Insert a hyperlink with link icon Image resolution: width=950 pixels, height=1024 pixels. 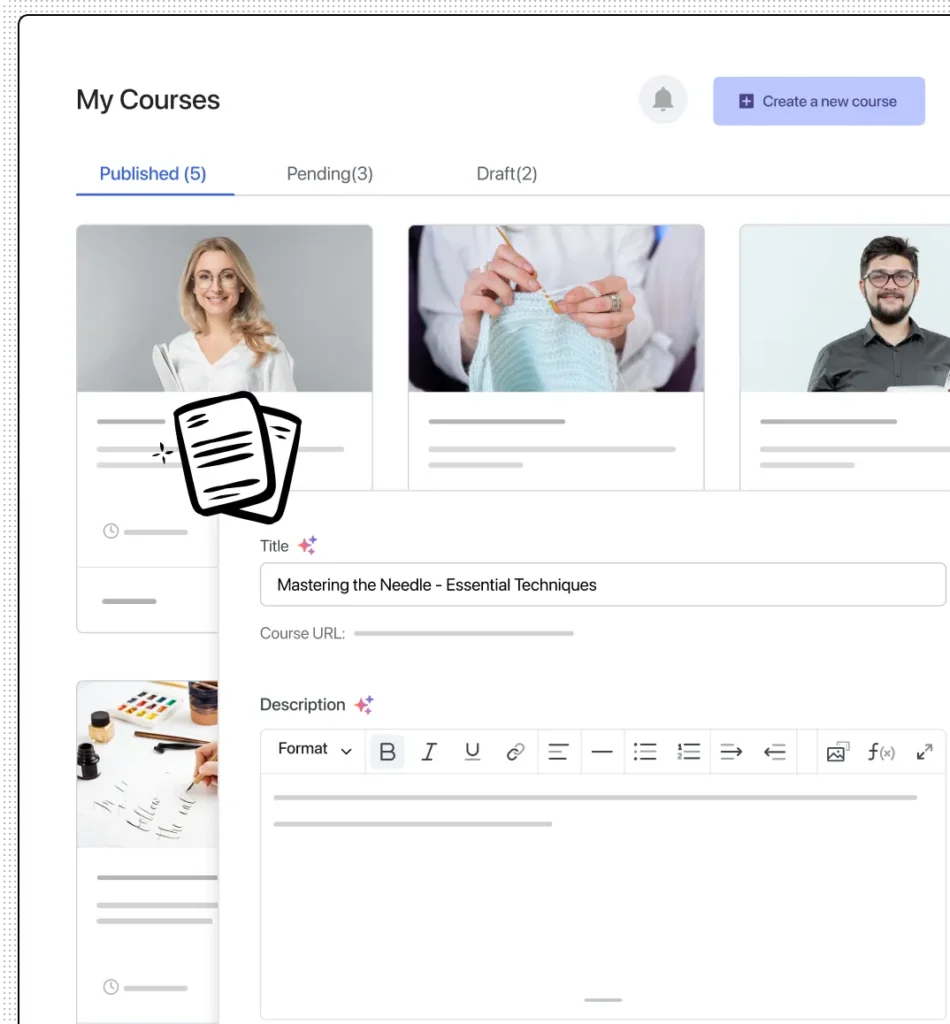(516, 752)
